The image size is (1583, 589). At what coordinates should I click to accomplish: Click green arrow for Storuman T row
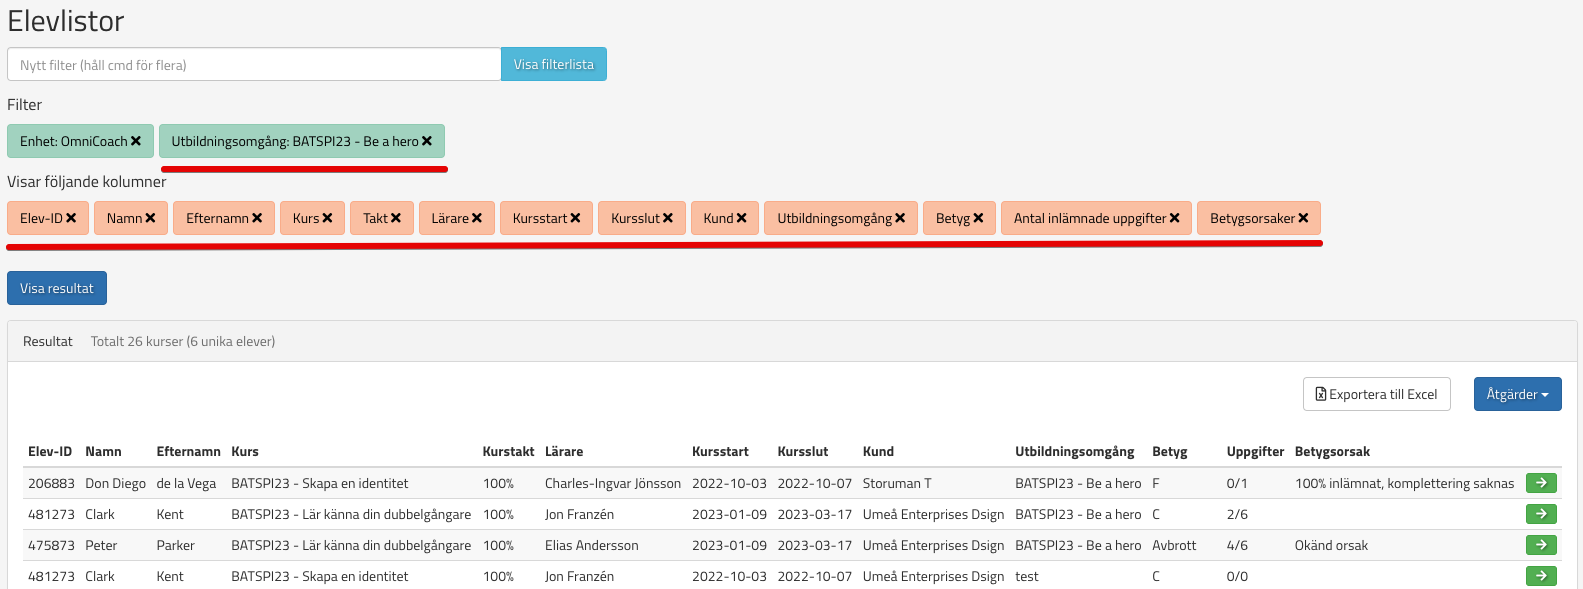pyautogui.click(x=1541, y=483)
